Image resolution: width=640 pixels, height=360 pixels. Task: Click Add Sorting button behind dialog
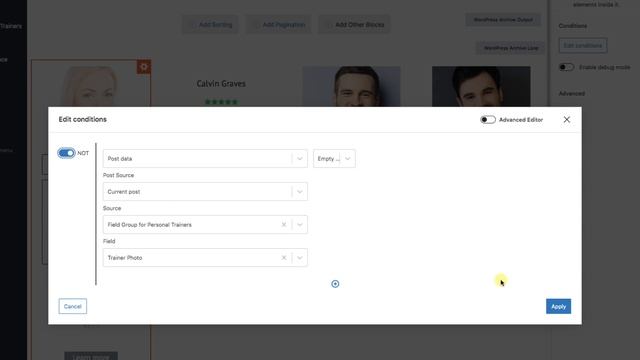click(x=211, y=24)
